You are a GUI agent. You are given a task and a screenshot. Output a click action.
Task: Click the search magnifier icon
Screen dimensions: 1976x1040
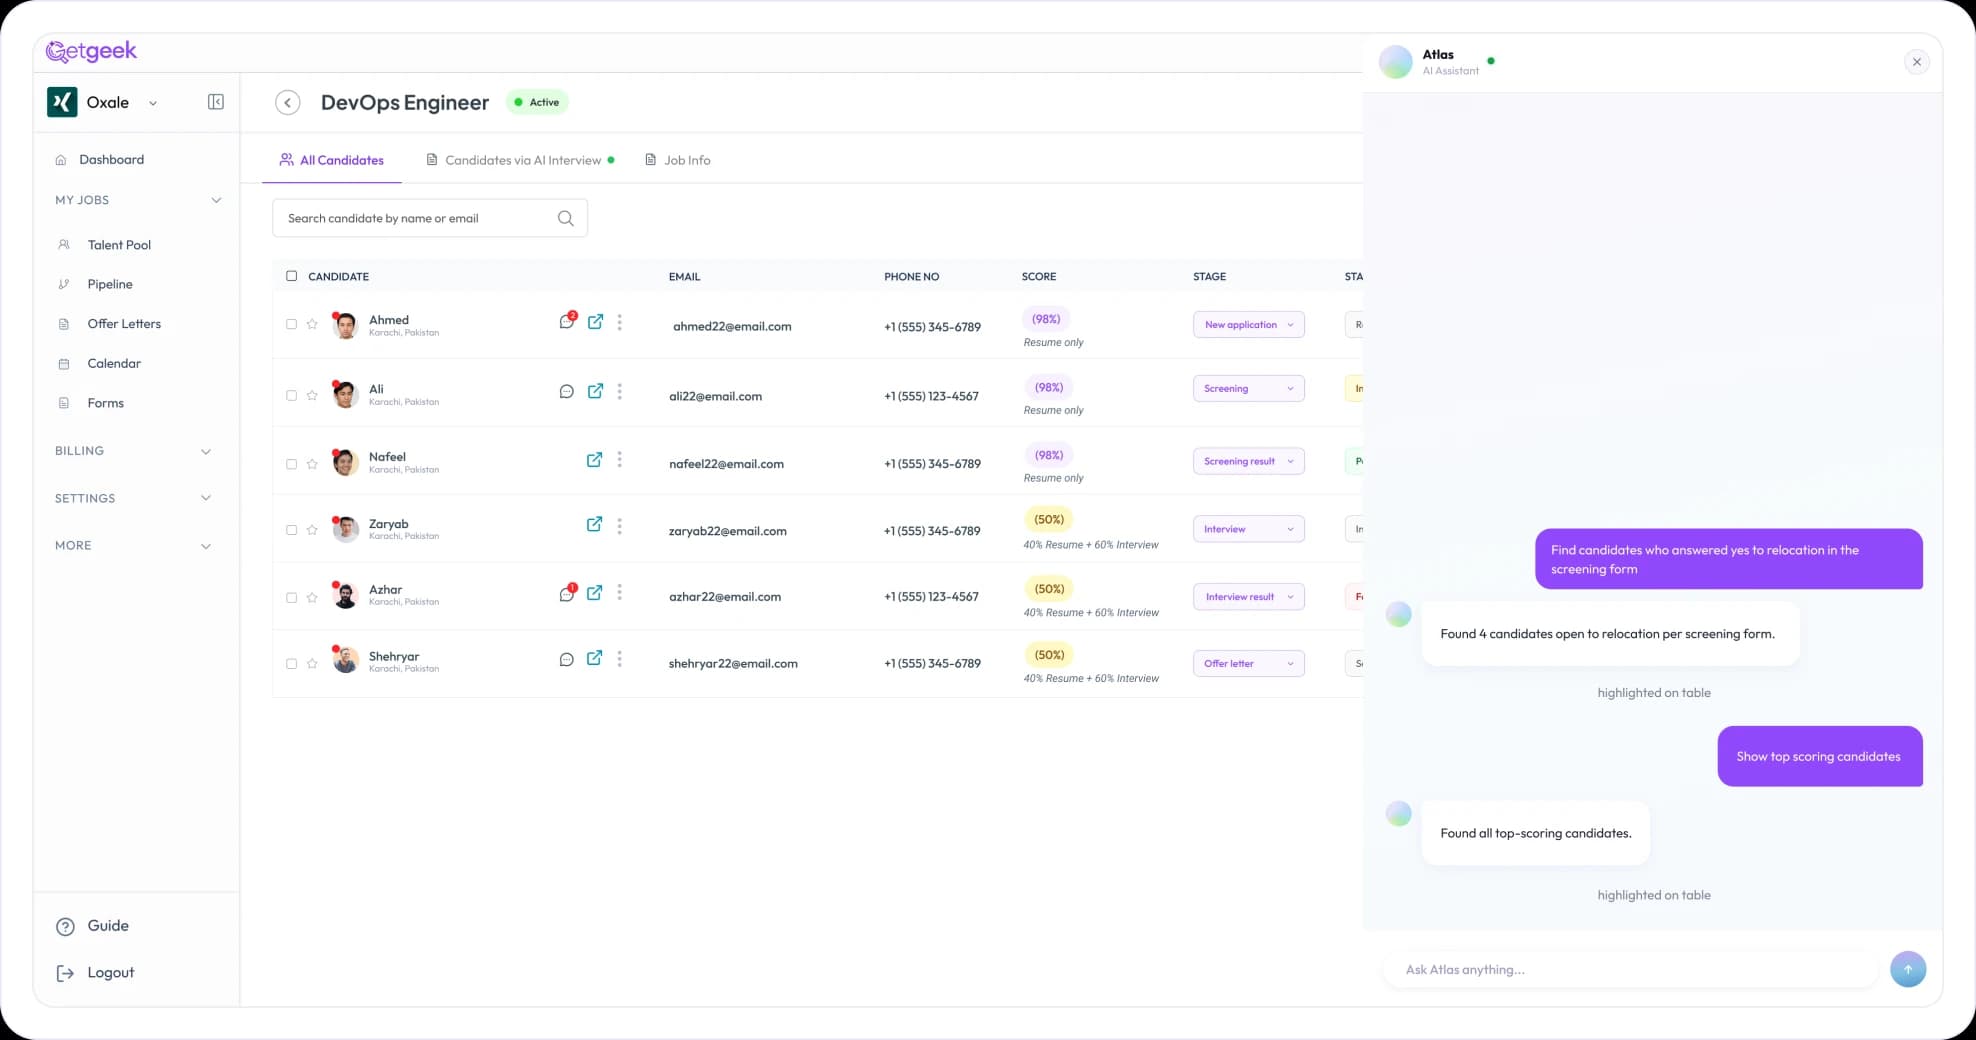pos(566,218)
